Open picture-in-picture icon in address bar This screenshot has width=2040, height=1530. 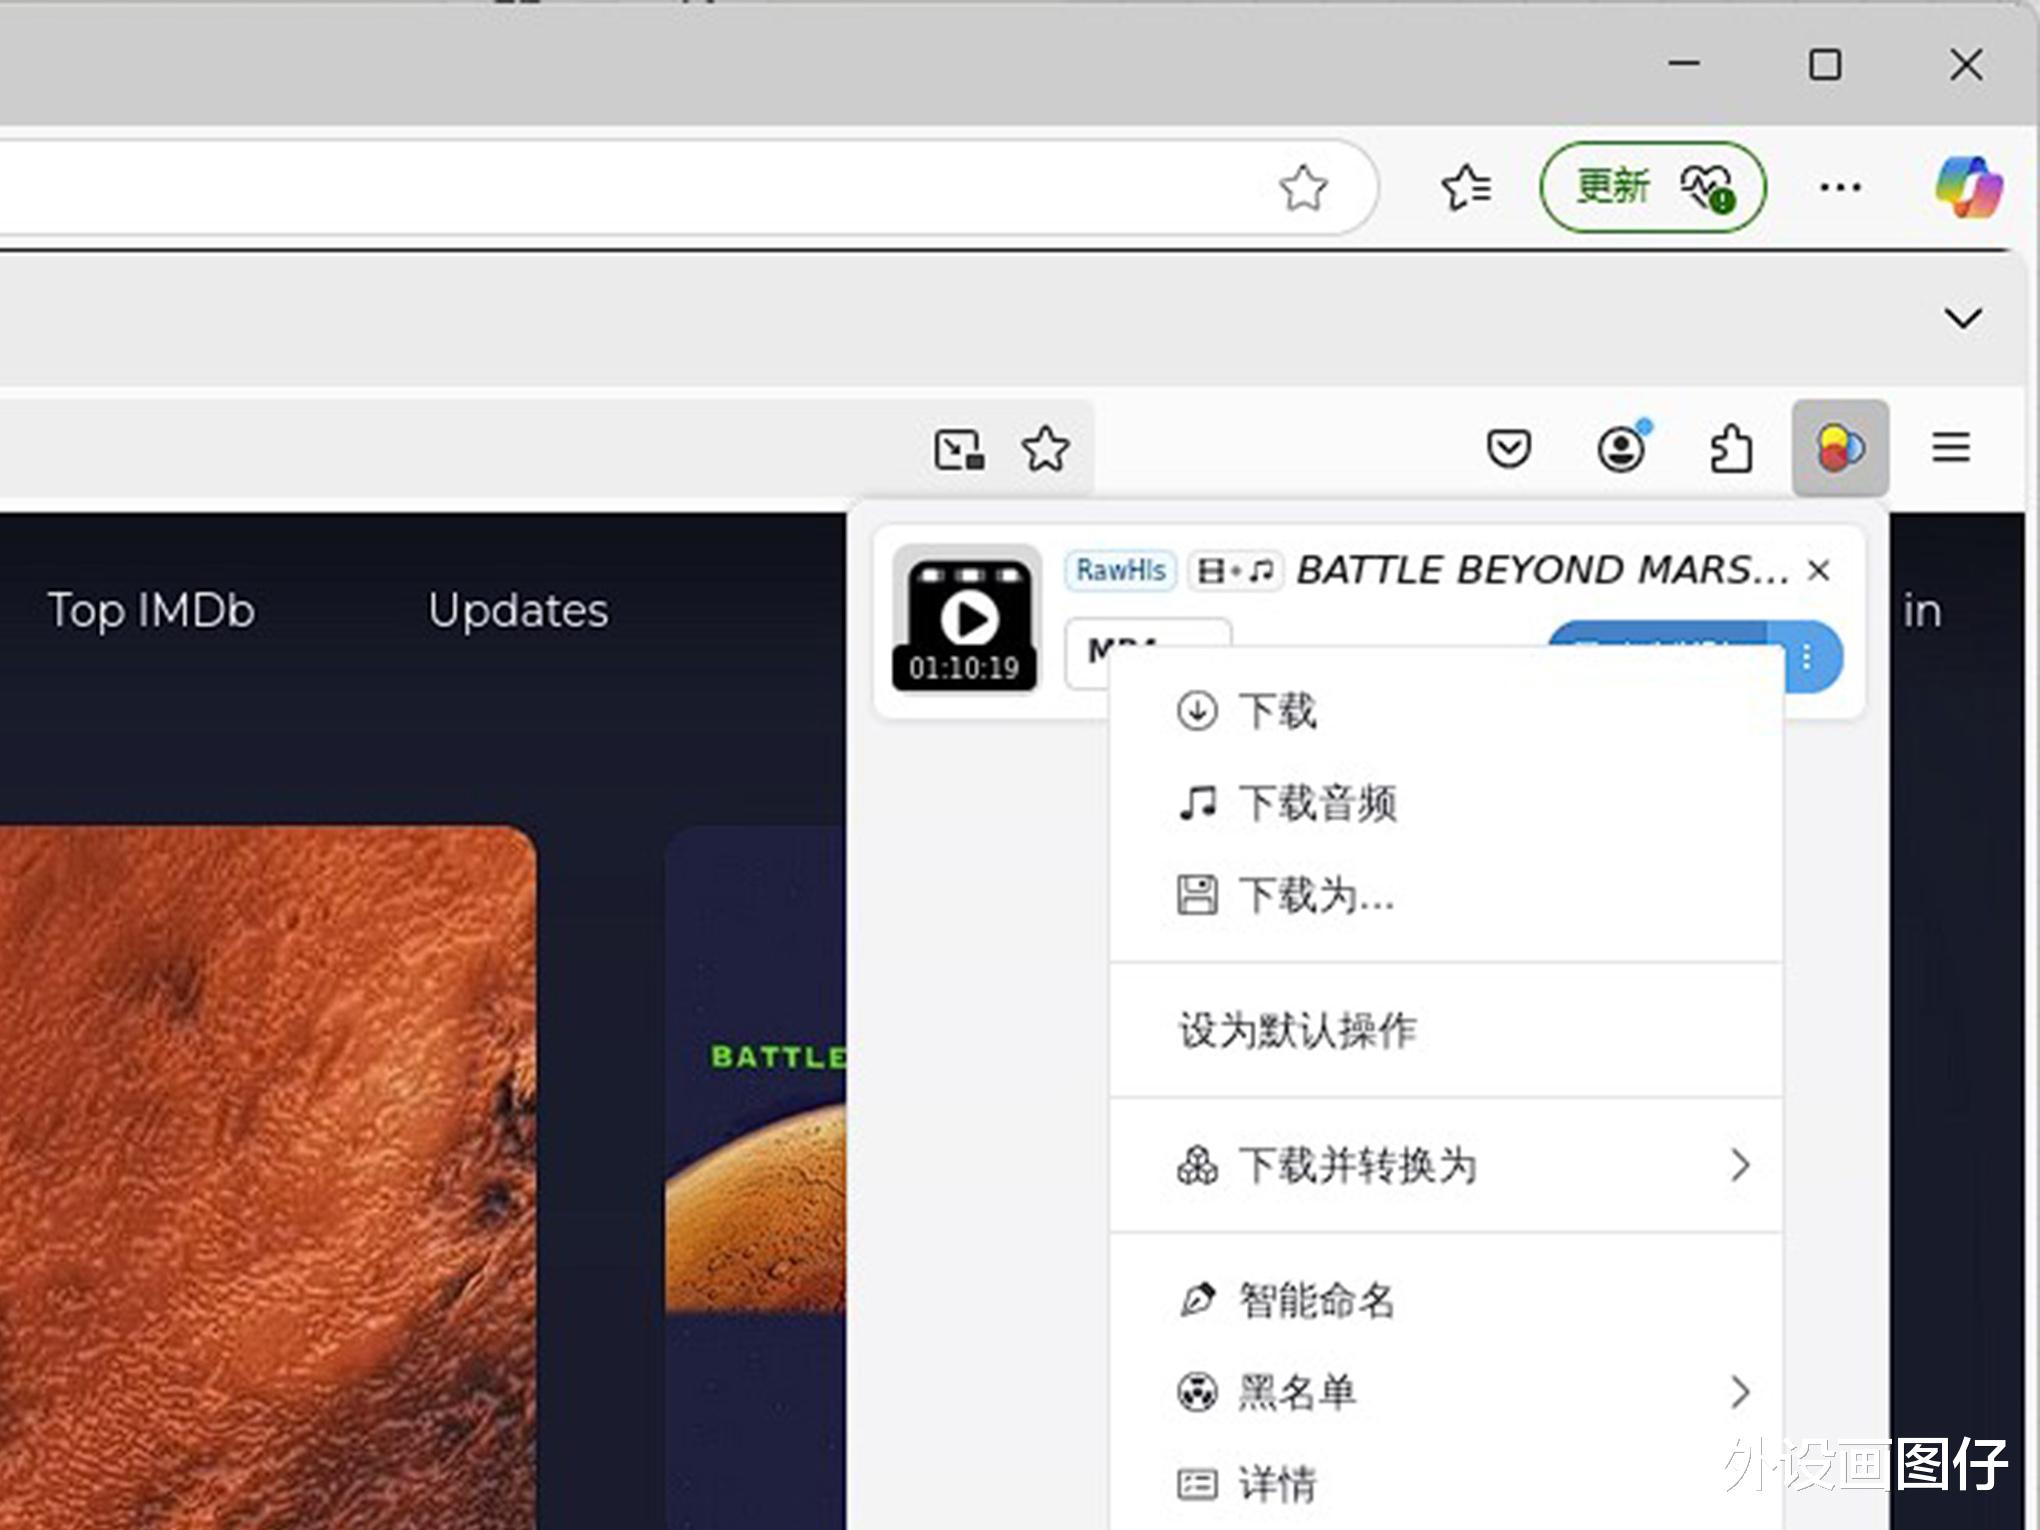[x=958, y=448]
